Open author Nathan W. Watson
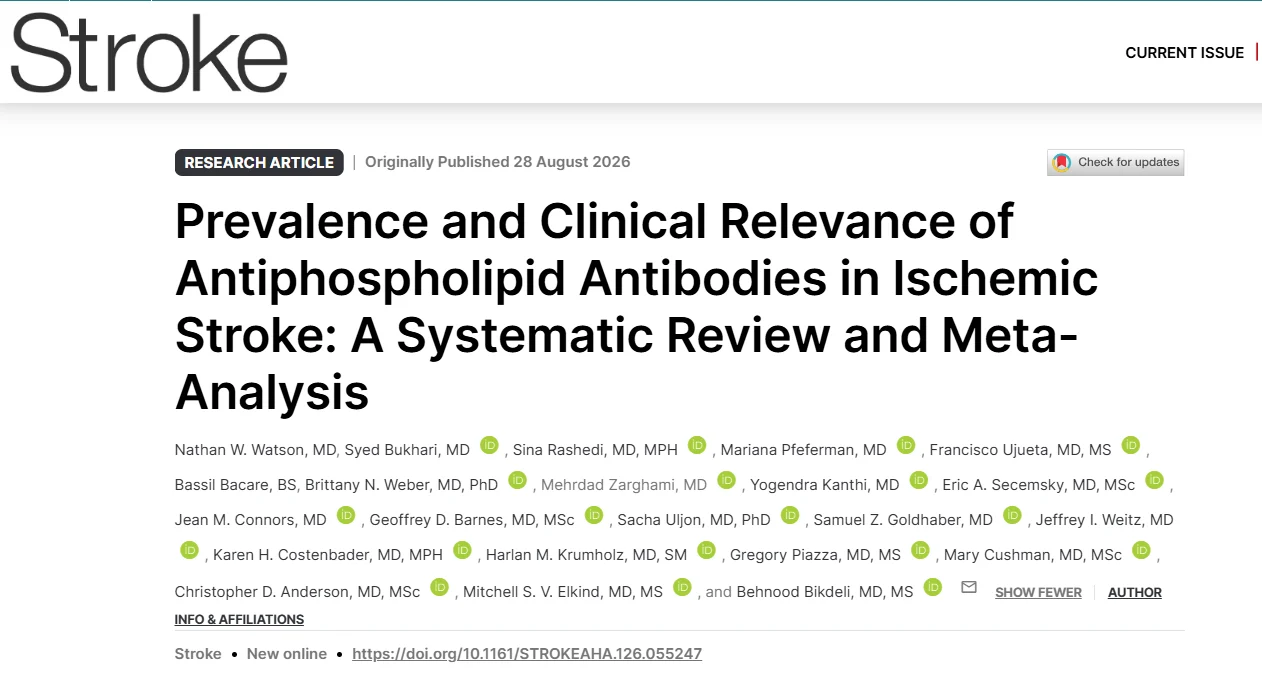Screen dimensions: 1262x673 click(254, 450)
